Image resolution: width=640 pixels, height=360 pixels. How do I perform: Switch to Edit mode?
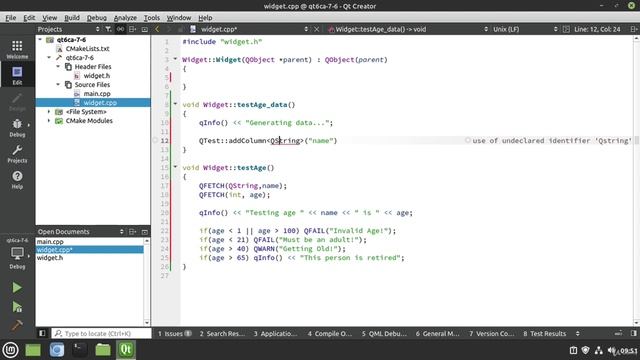tap(17, 76)
